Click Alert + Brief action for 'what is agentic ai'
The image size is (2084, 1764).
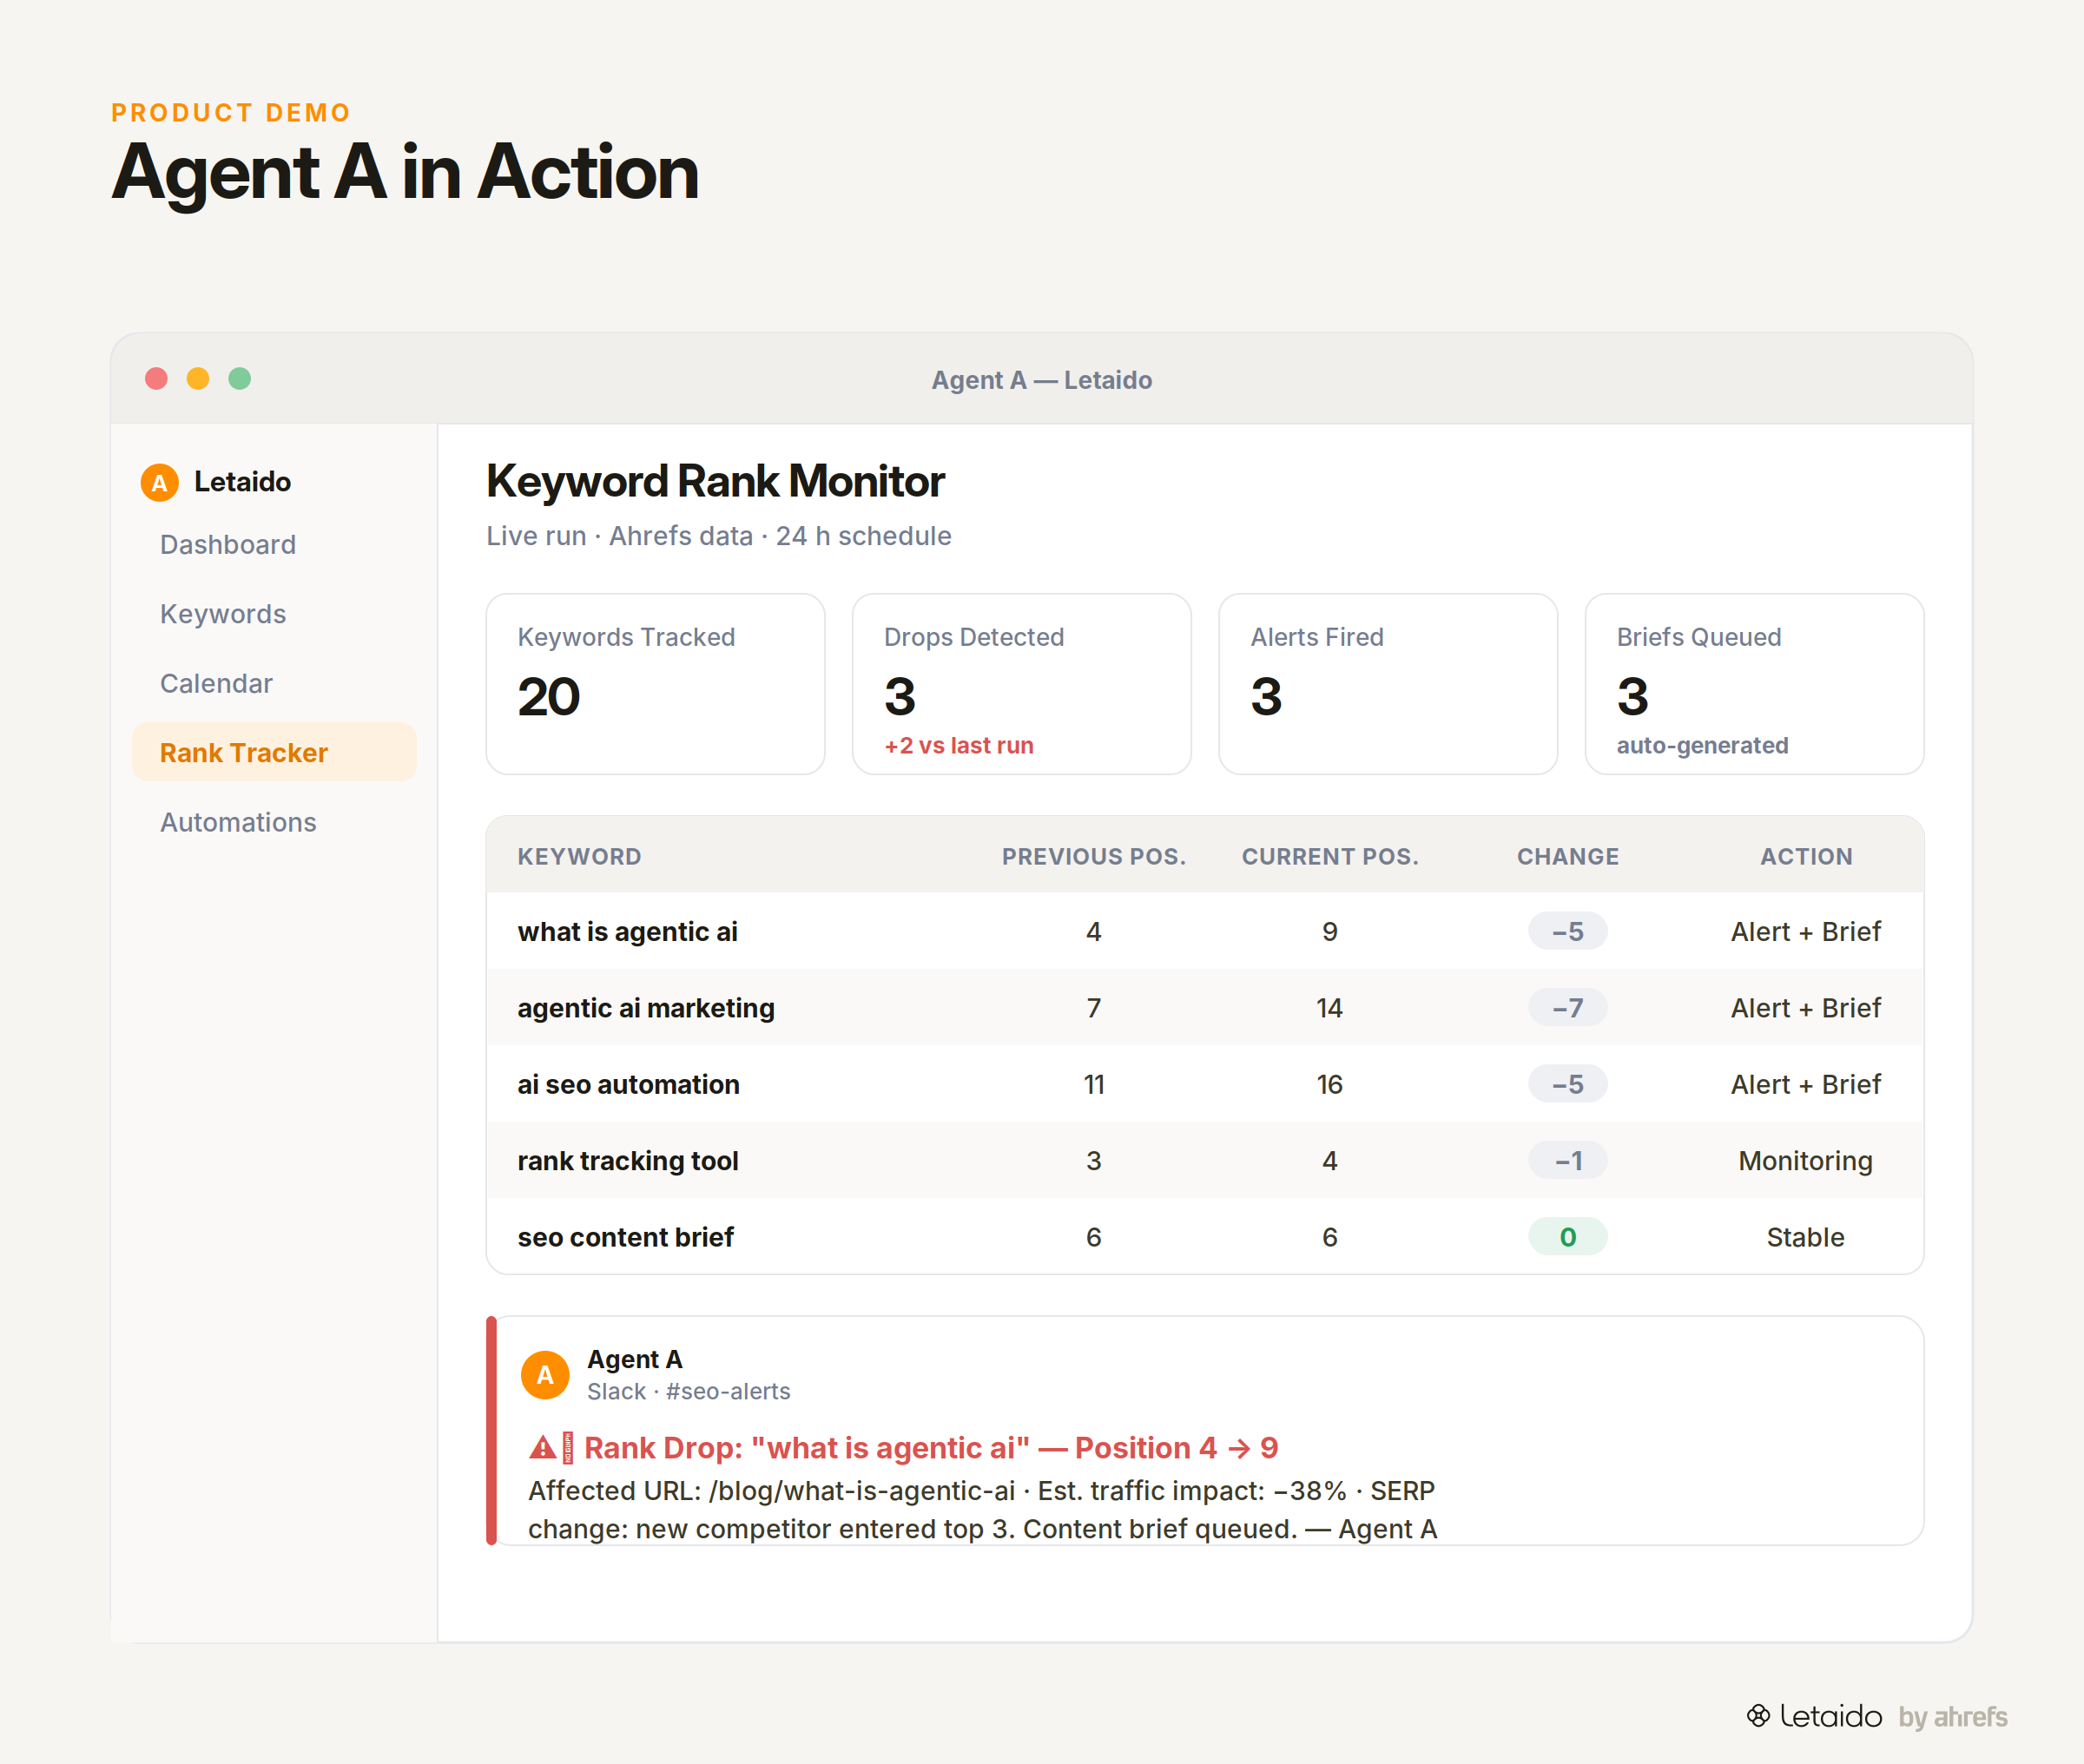[x=1806, y=931]
